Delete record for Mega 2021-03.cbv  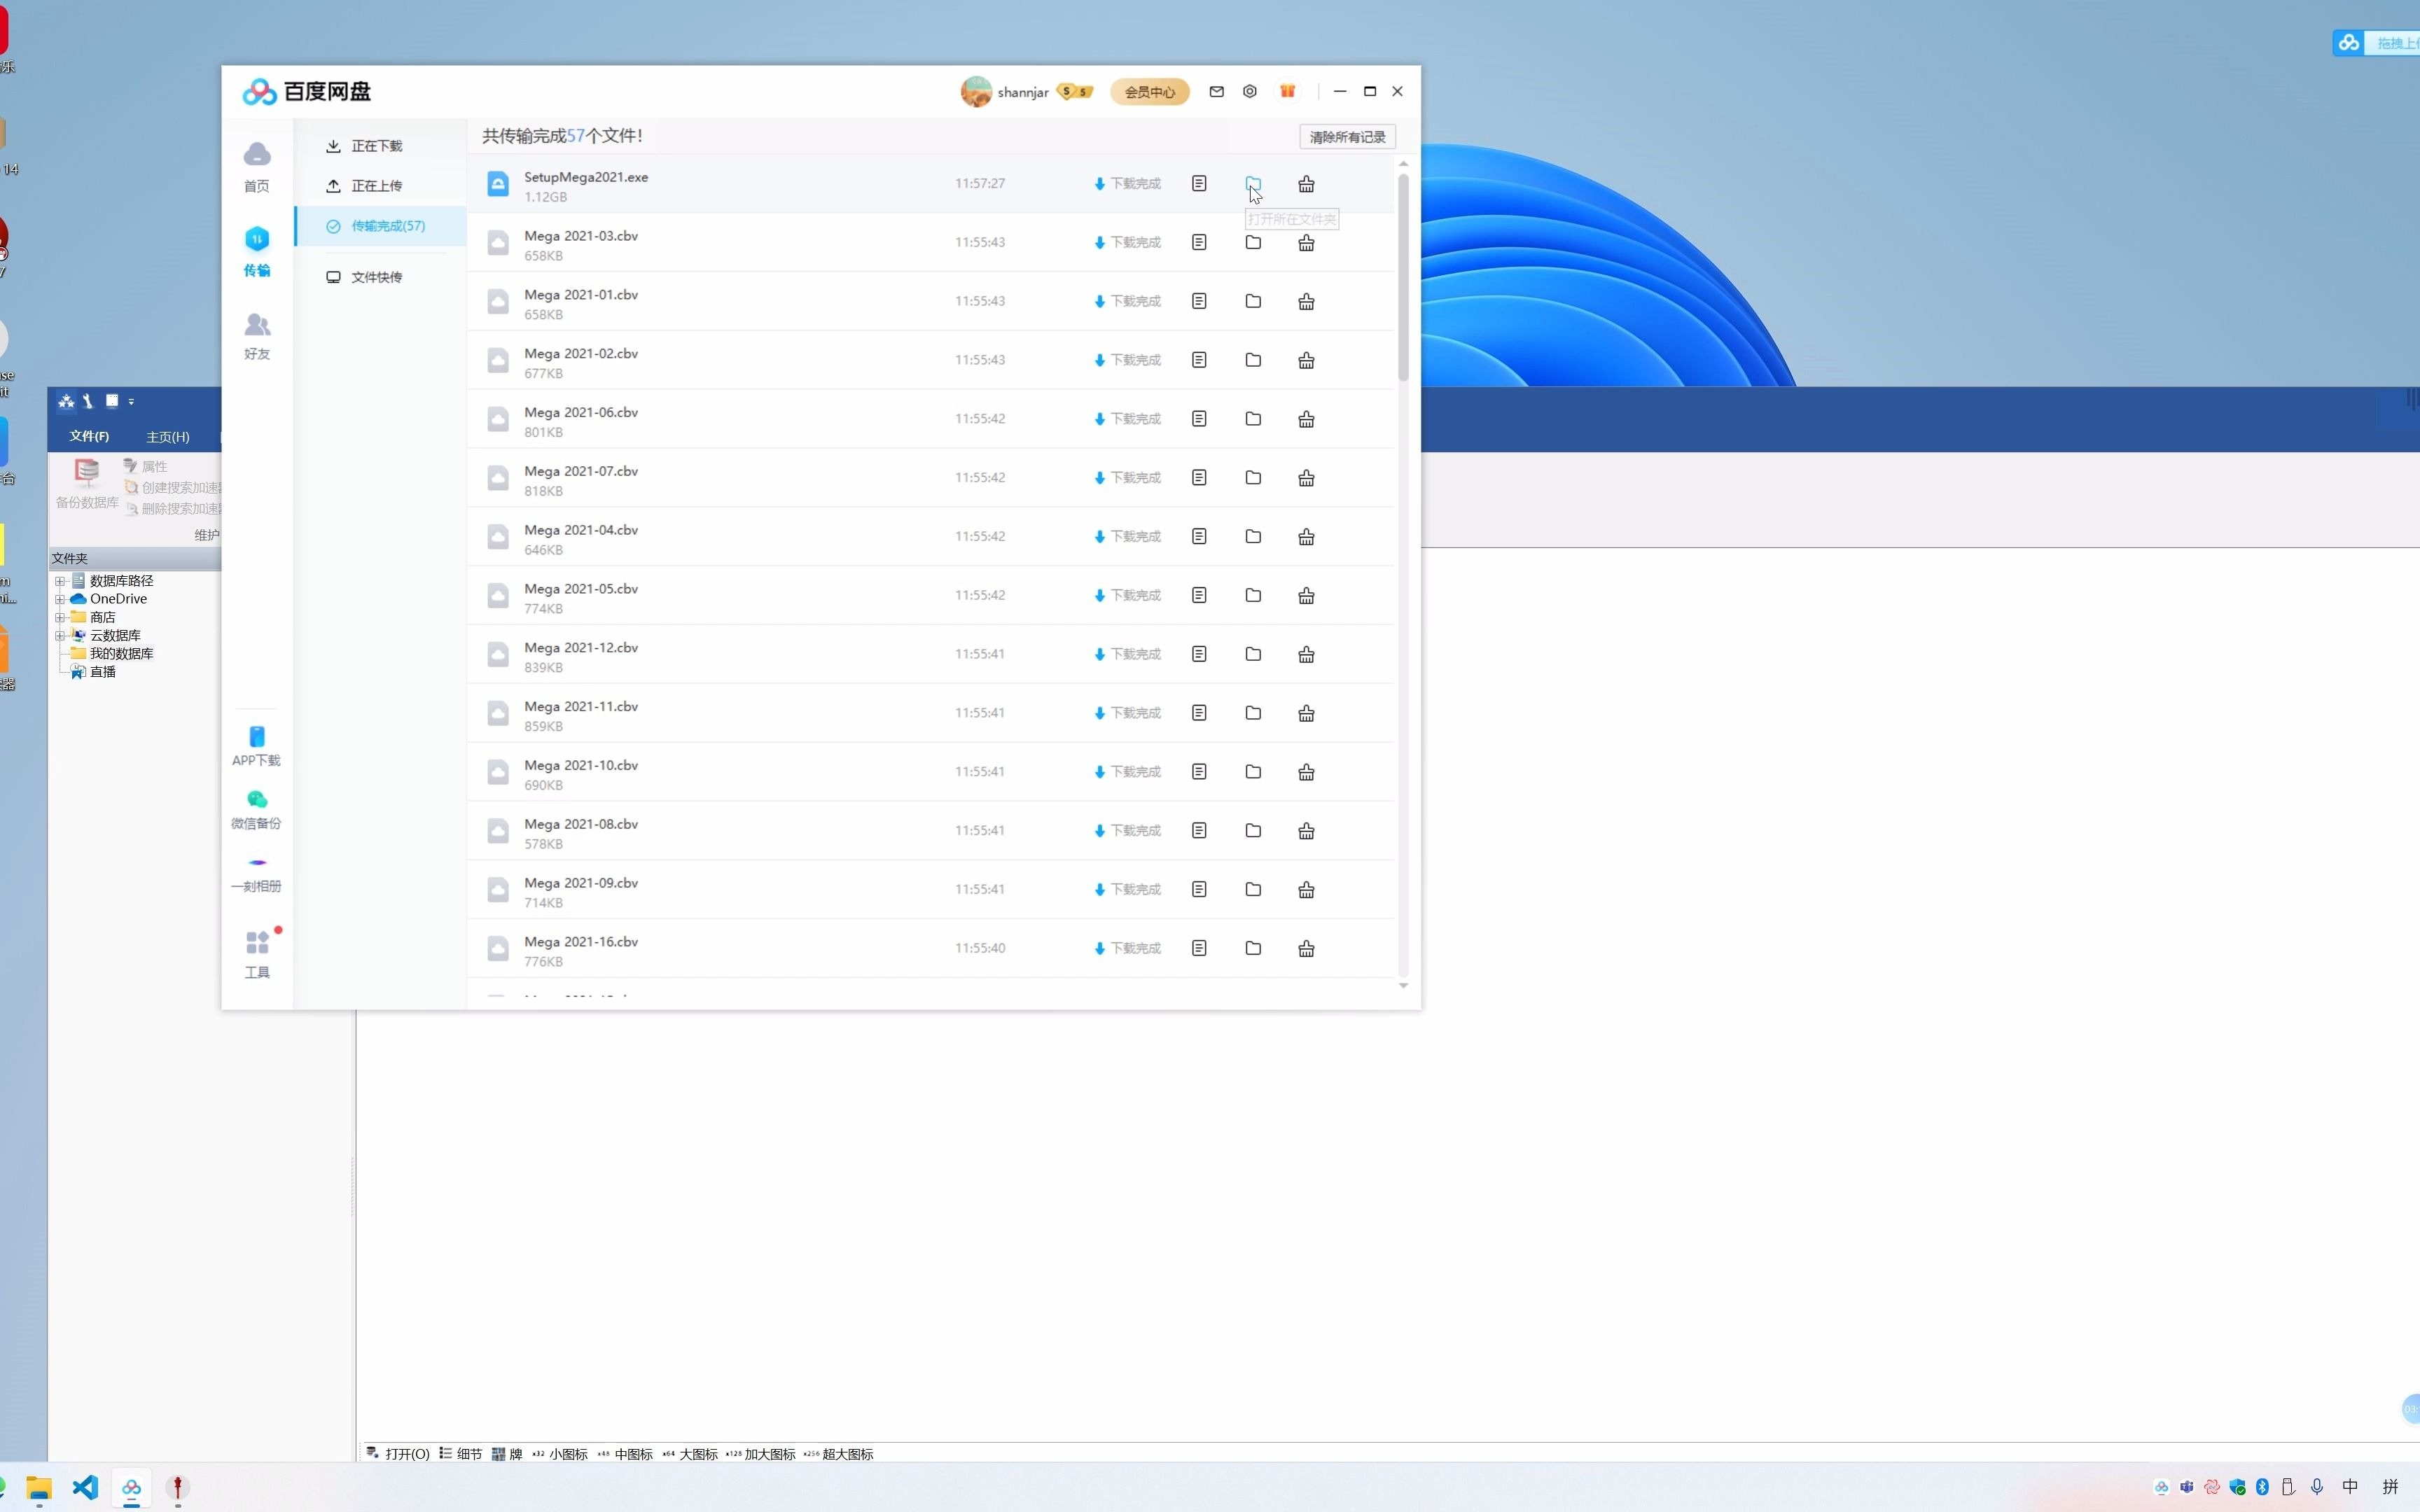click(x=1306, y=243)
